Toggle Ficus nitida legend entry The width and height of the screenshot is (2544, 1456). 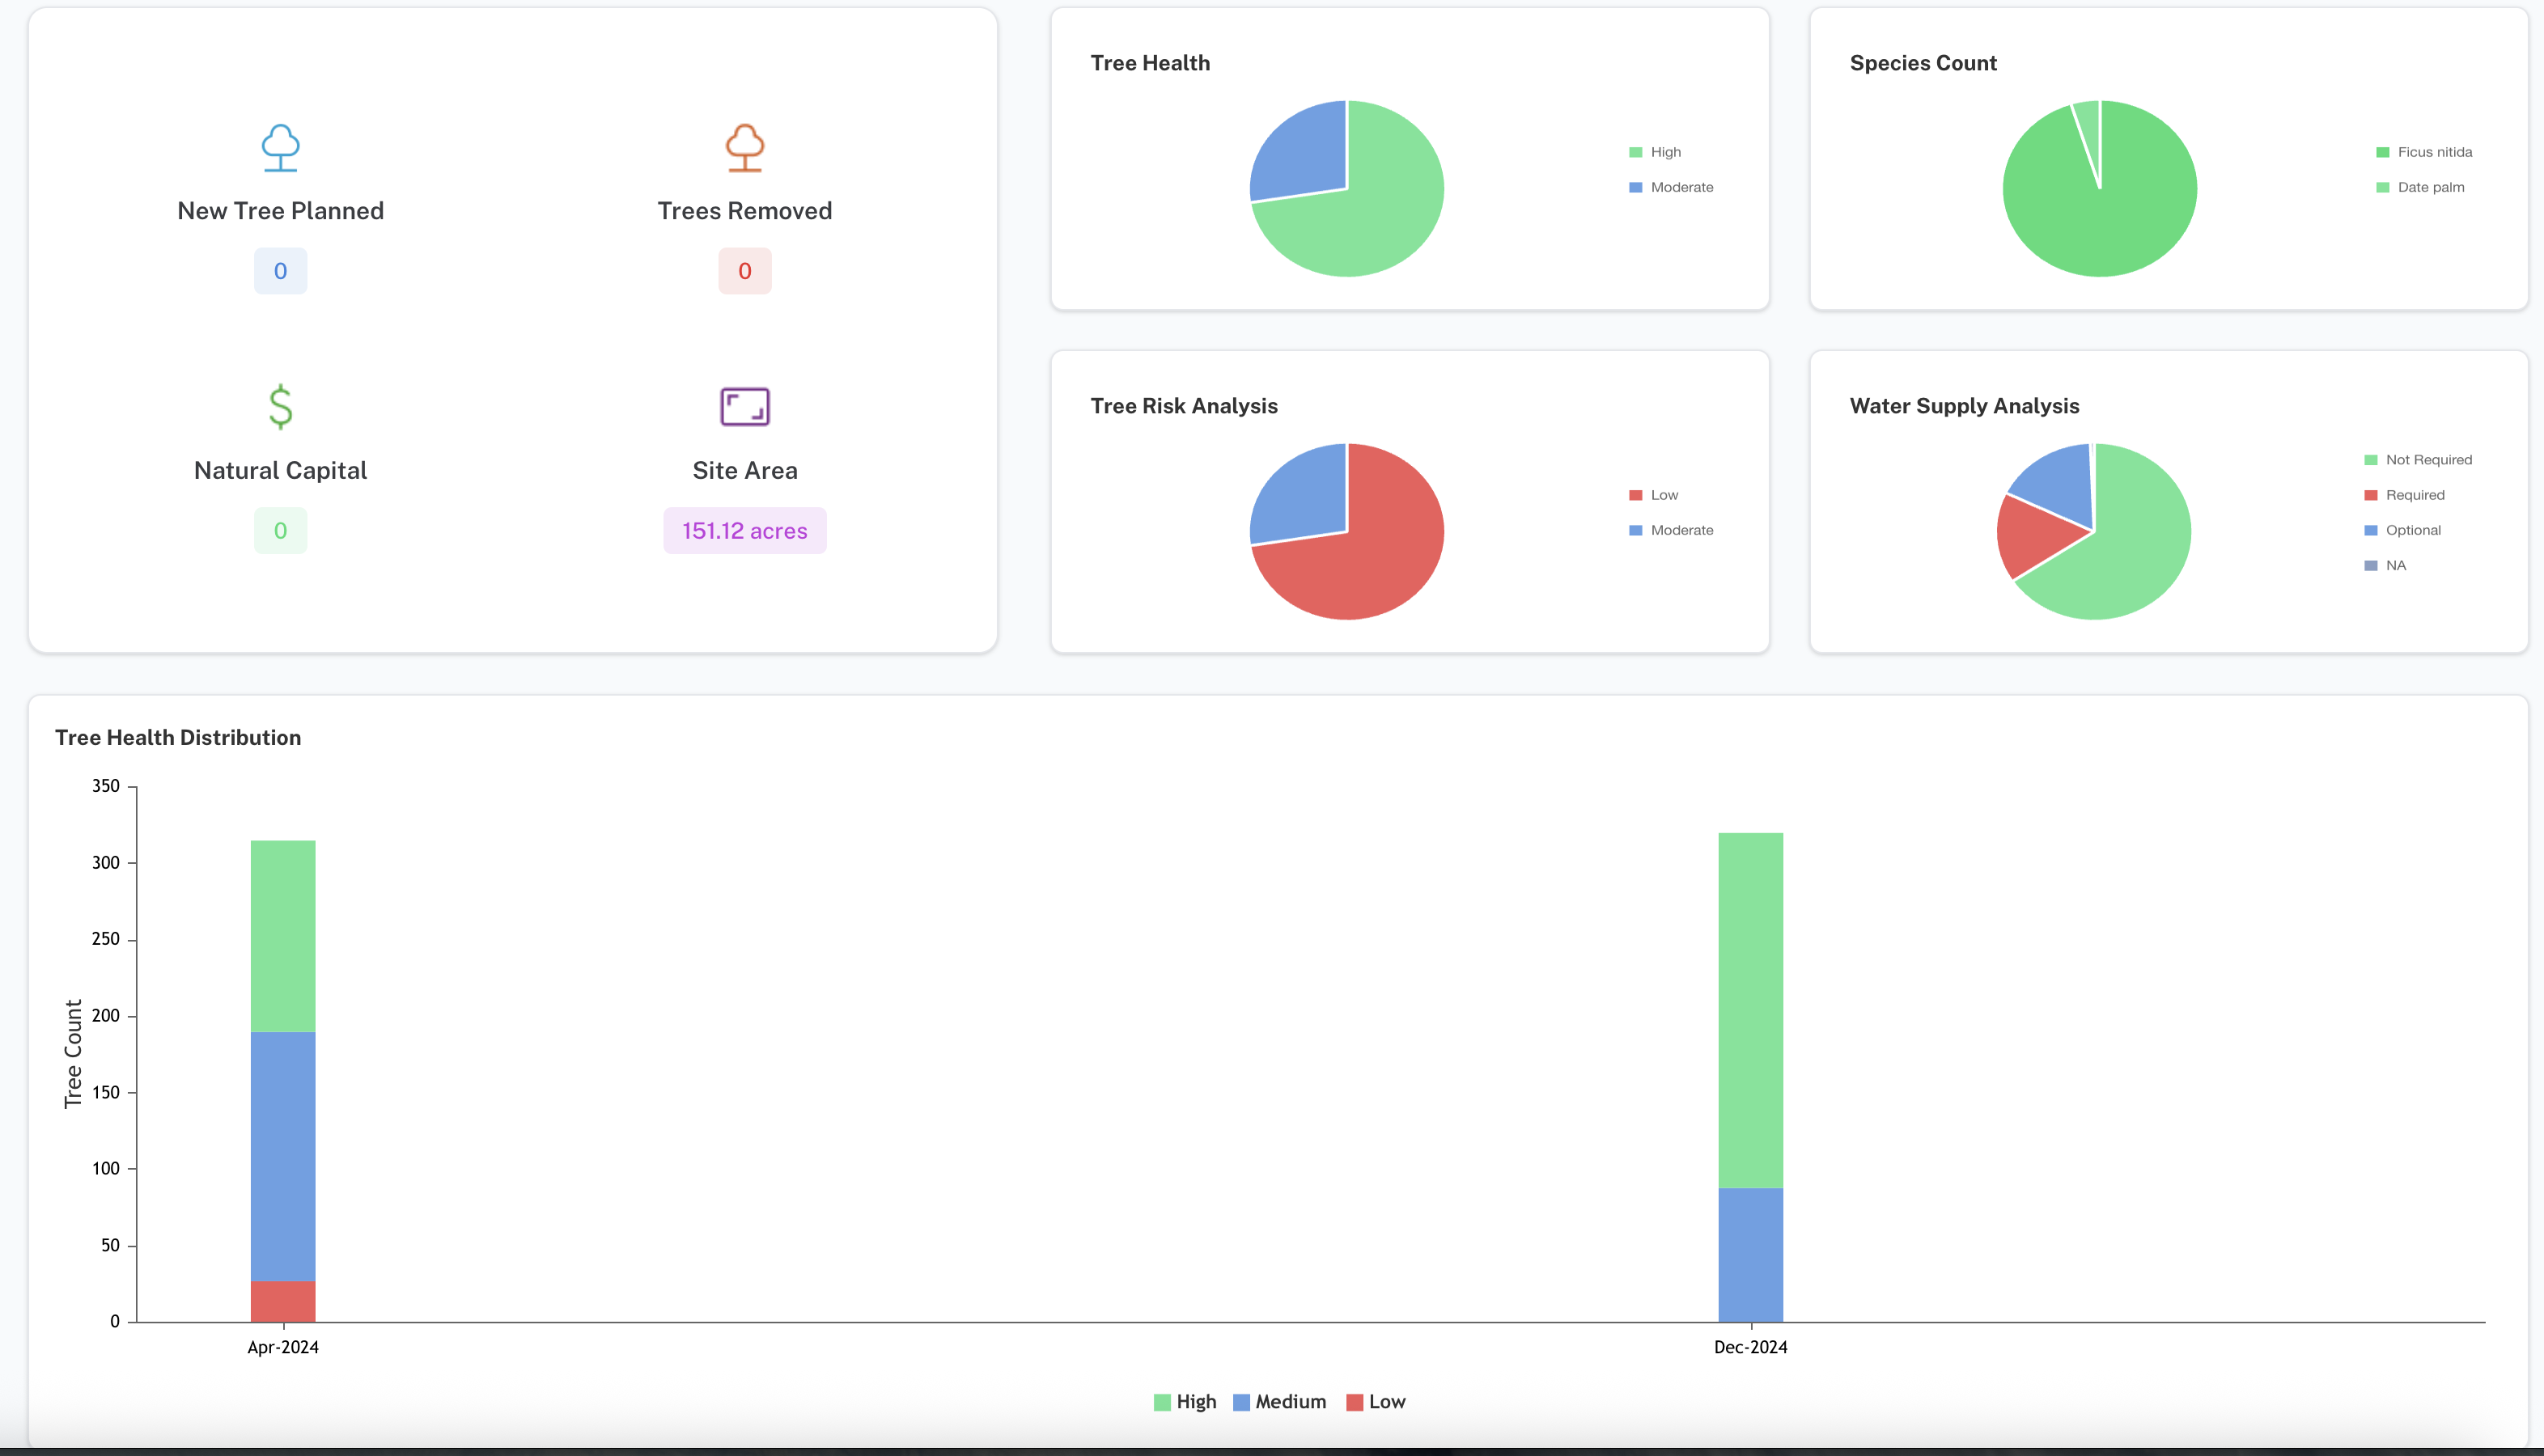[2433, 152]
